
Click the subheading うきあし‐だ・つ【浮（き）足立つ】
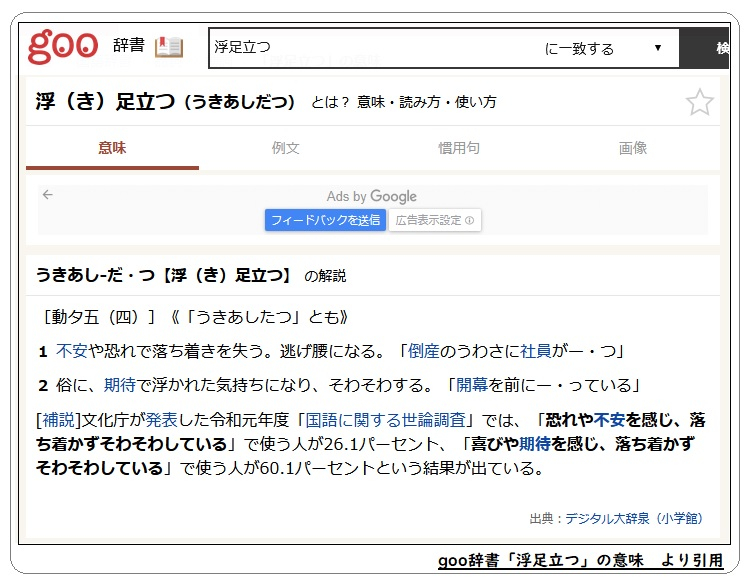pyautogui.click(x=164, y=275)
